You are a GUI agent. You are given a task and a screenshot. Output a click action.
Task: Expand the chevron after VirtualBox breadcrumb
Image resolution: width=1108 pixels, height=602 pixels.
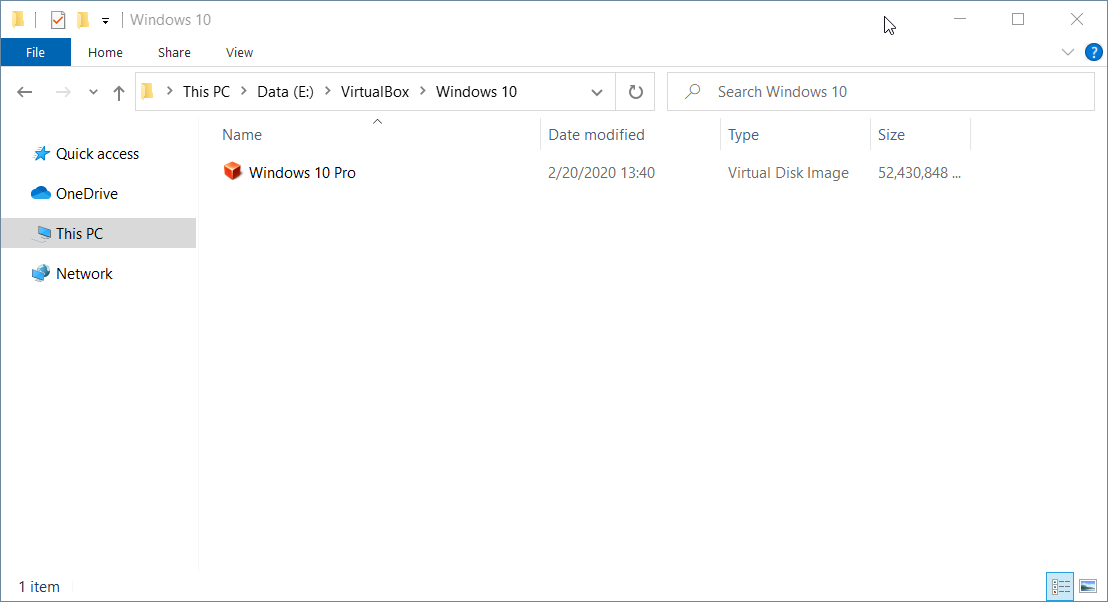coord(423,91)
